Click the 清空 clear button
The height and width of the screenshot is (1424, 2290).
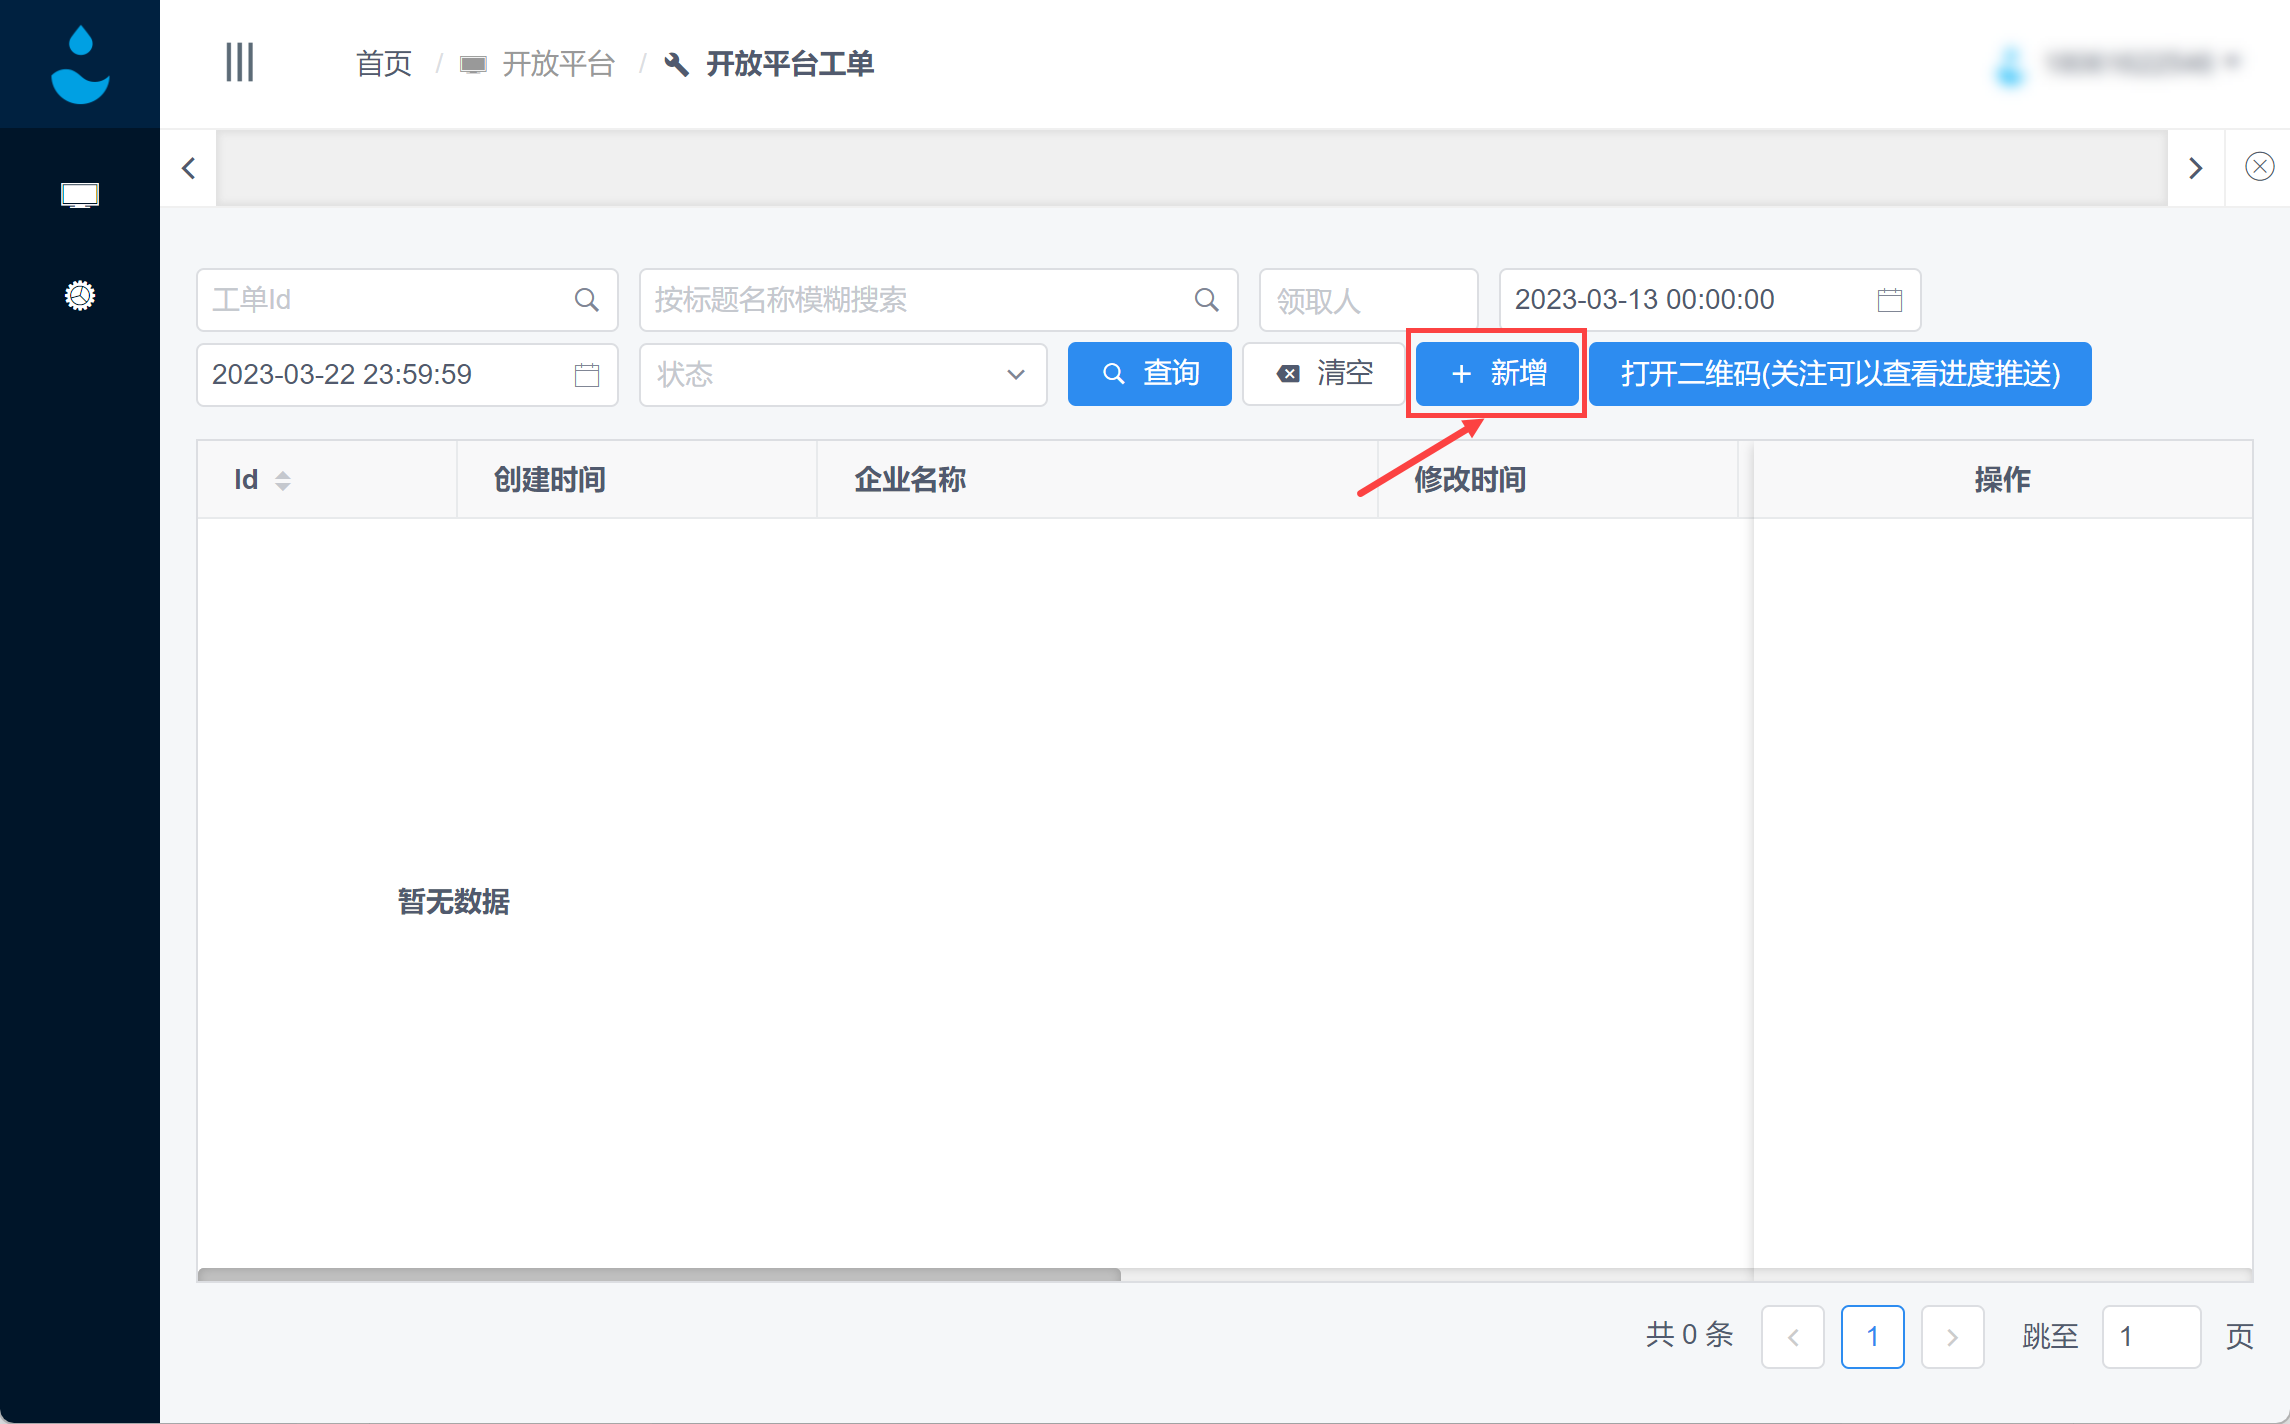click(1324, 374)
